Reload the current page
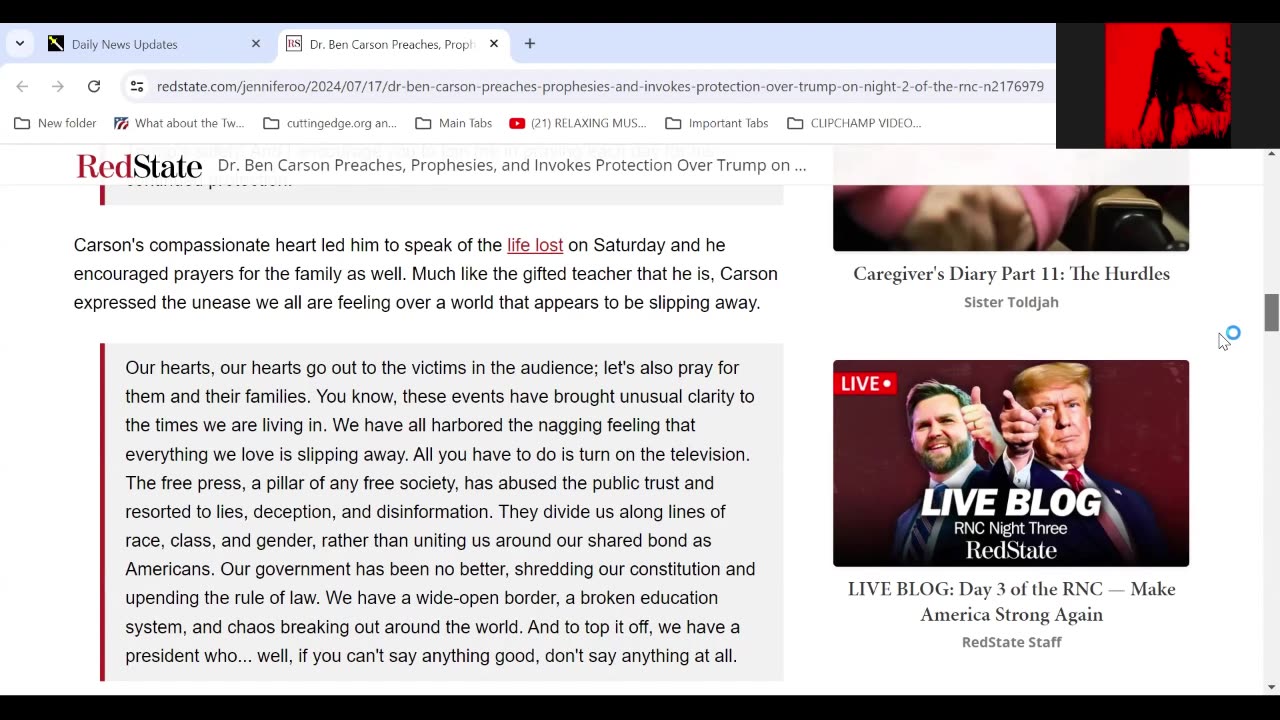 tap(94, 87)
